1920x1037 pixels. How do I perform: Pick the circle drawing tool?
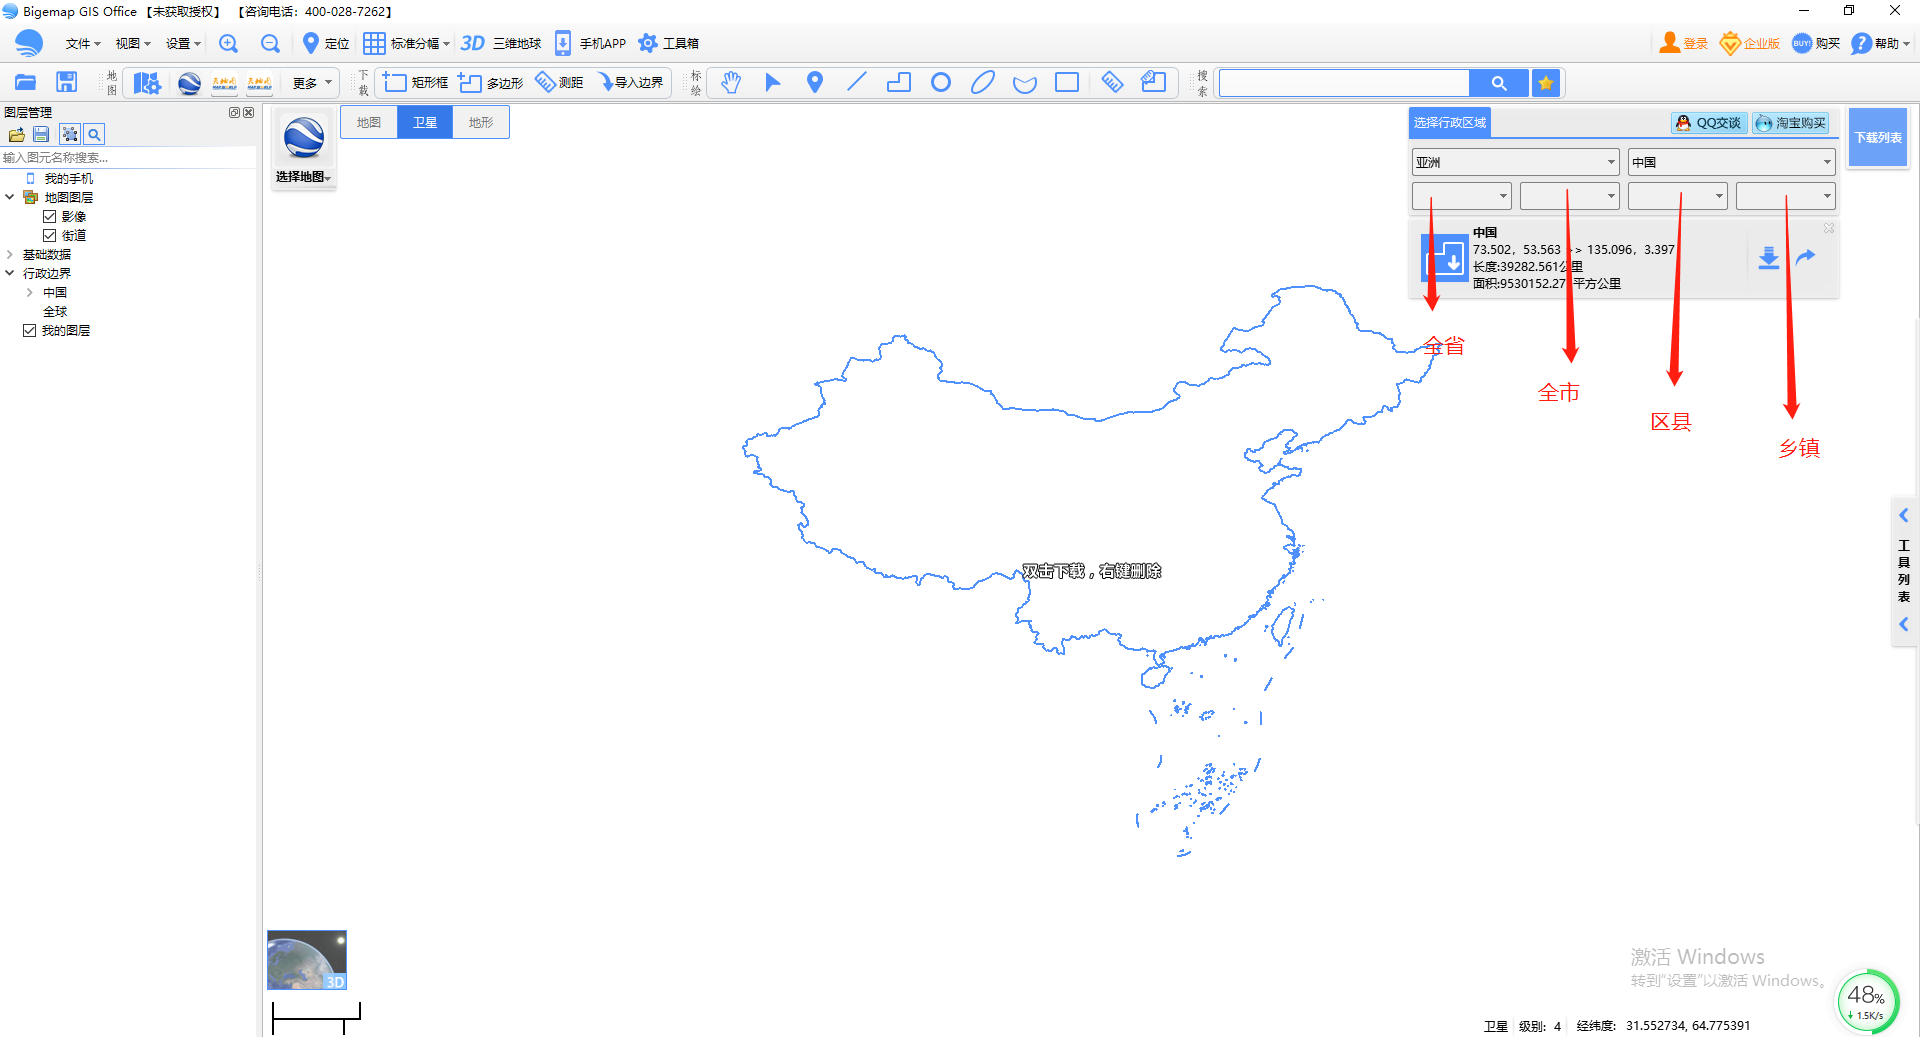tap(940, 82)
